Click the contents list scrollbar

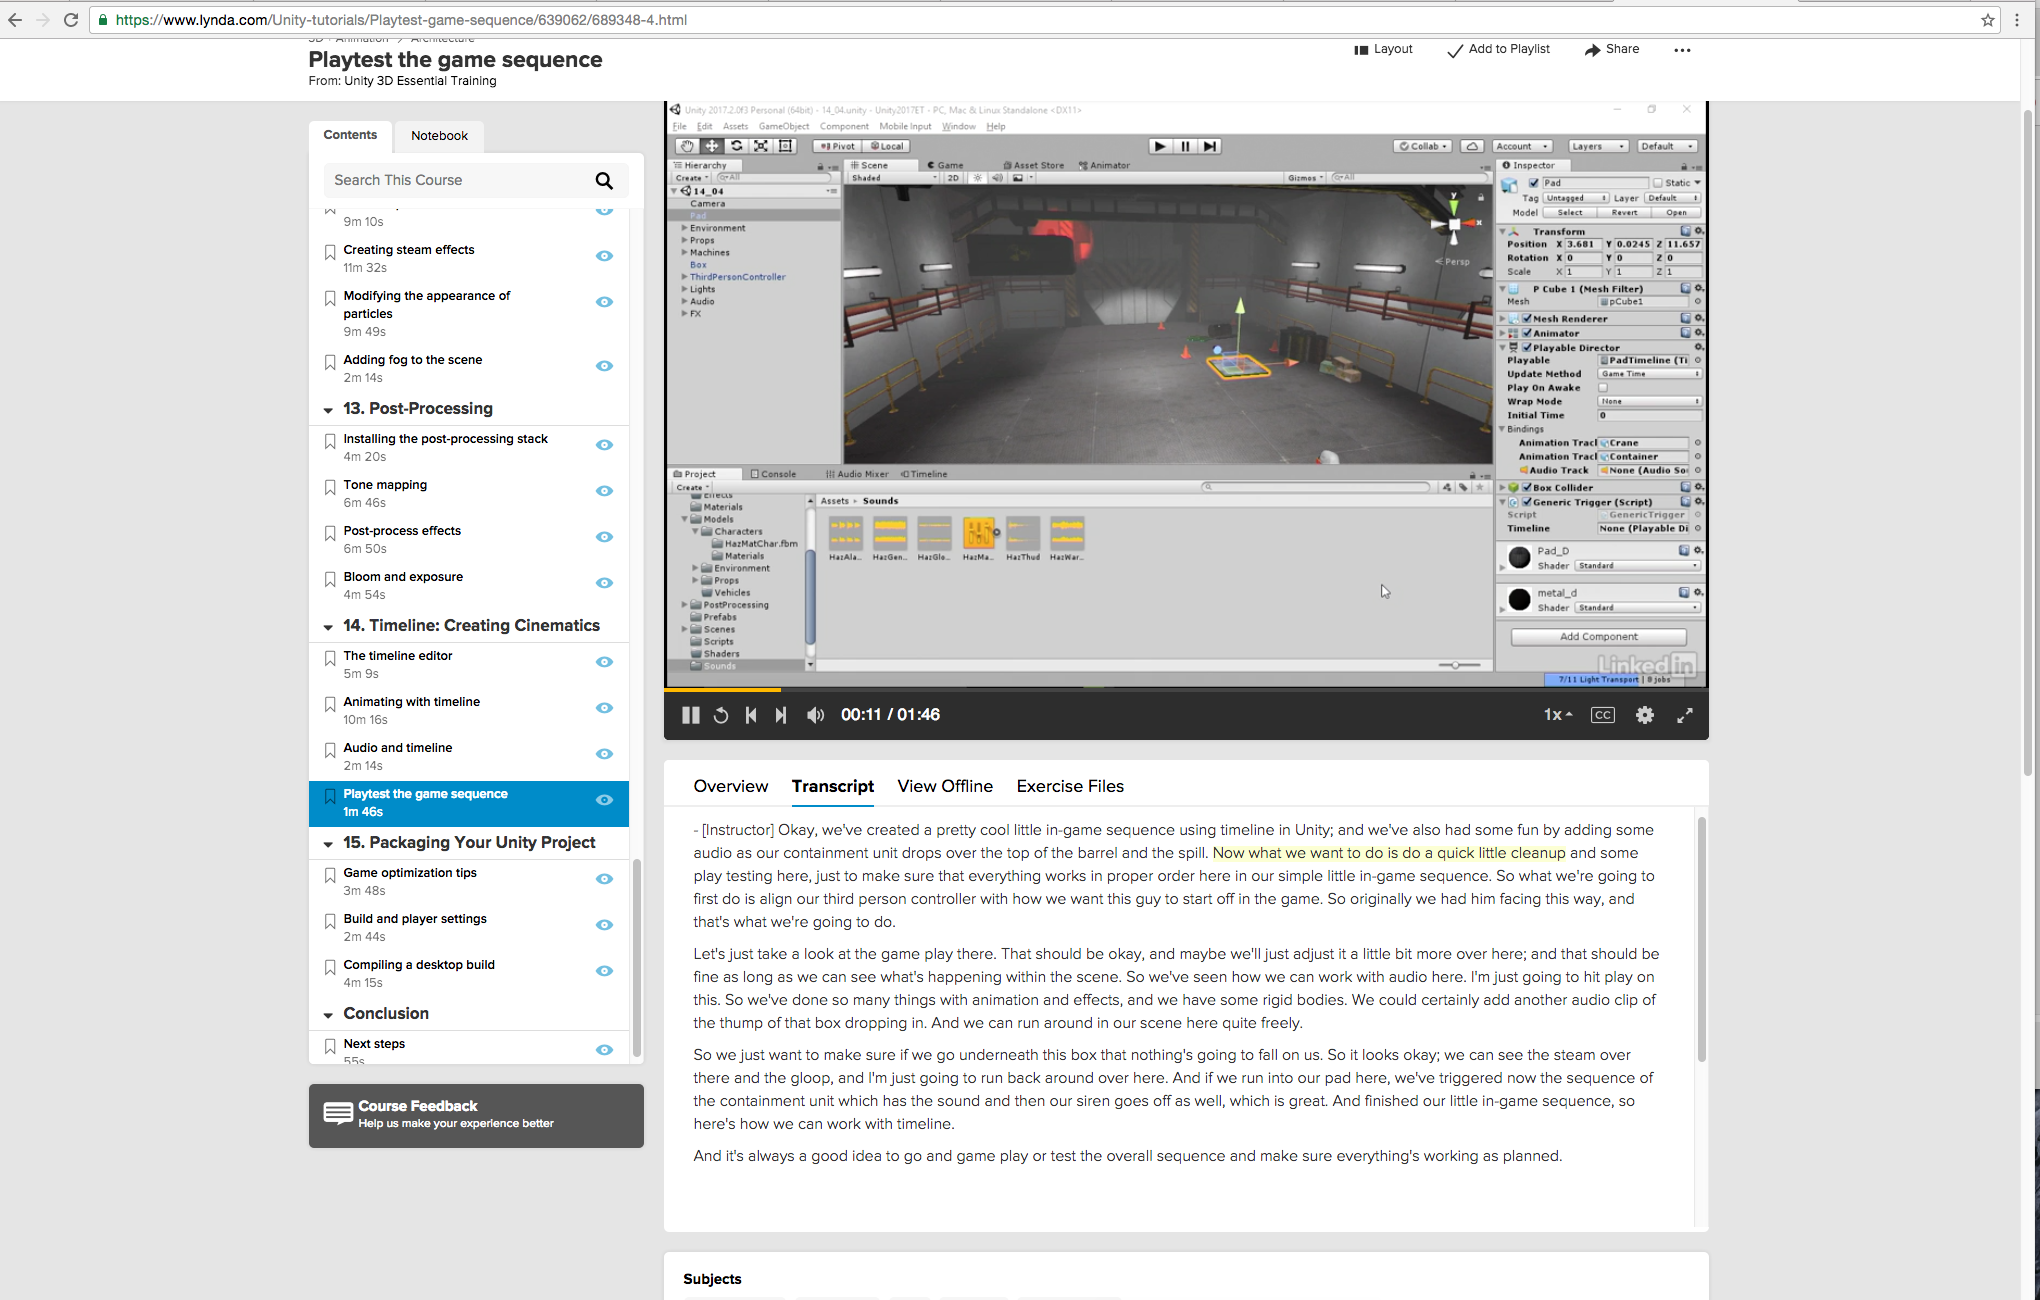pyautogui.click(x=637, y=955)
